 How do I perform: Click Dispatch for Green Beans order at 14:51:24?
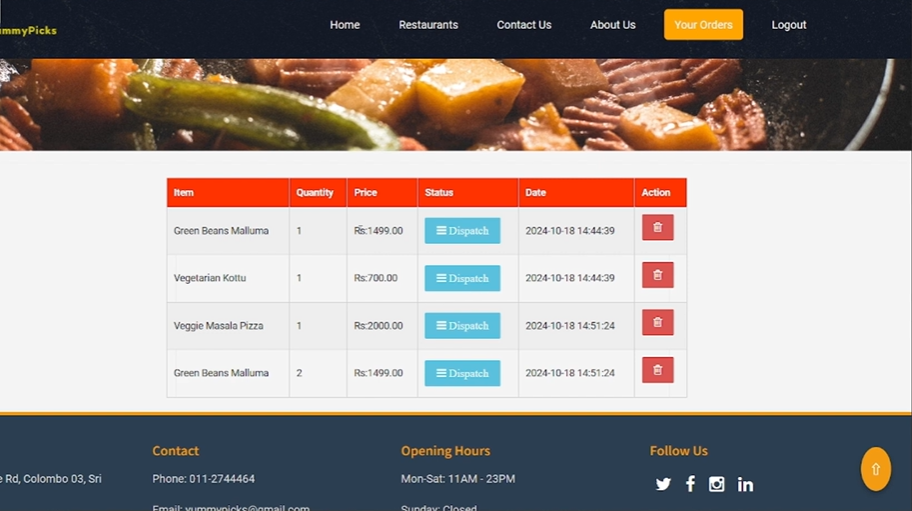point(462,373)
